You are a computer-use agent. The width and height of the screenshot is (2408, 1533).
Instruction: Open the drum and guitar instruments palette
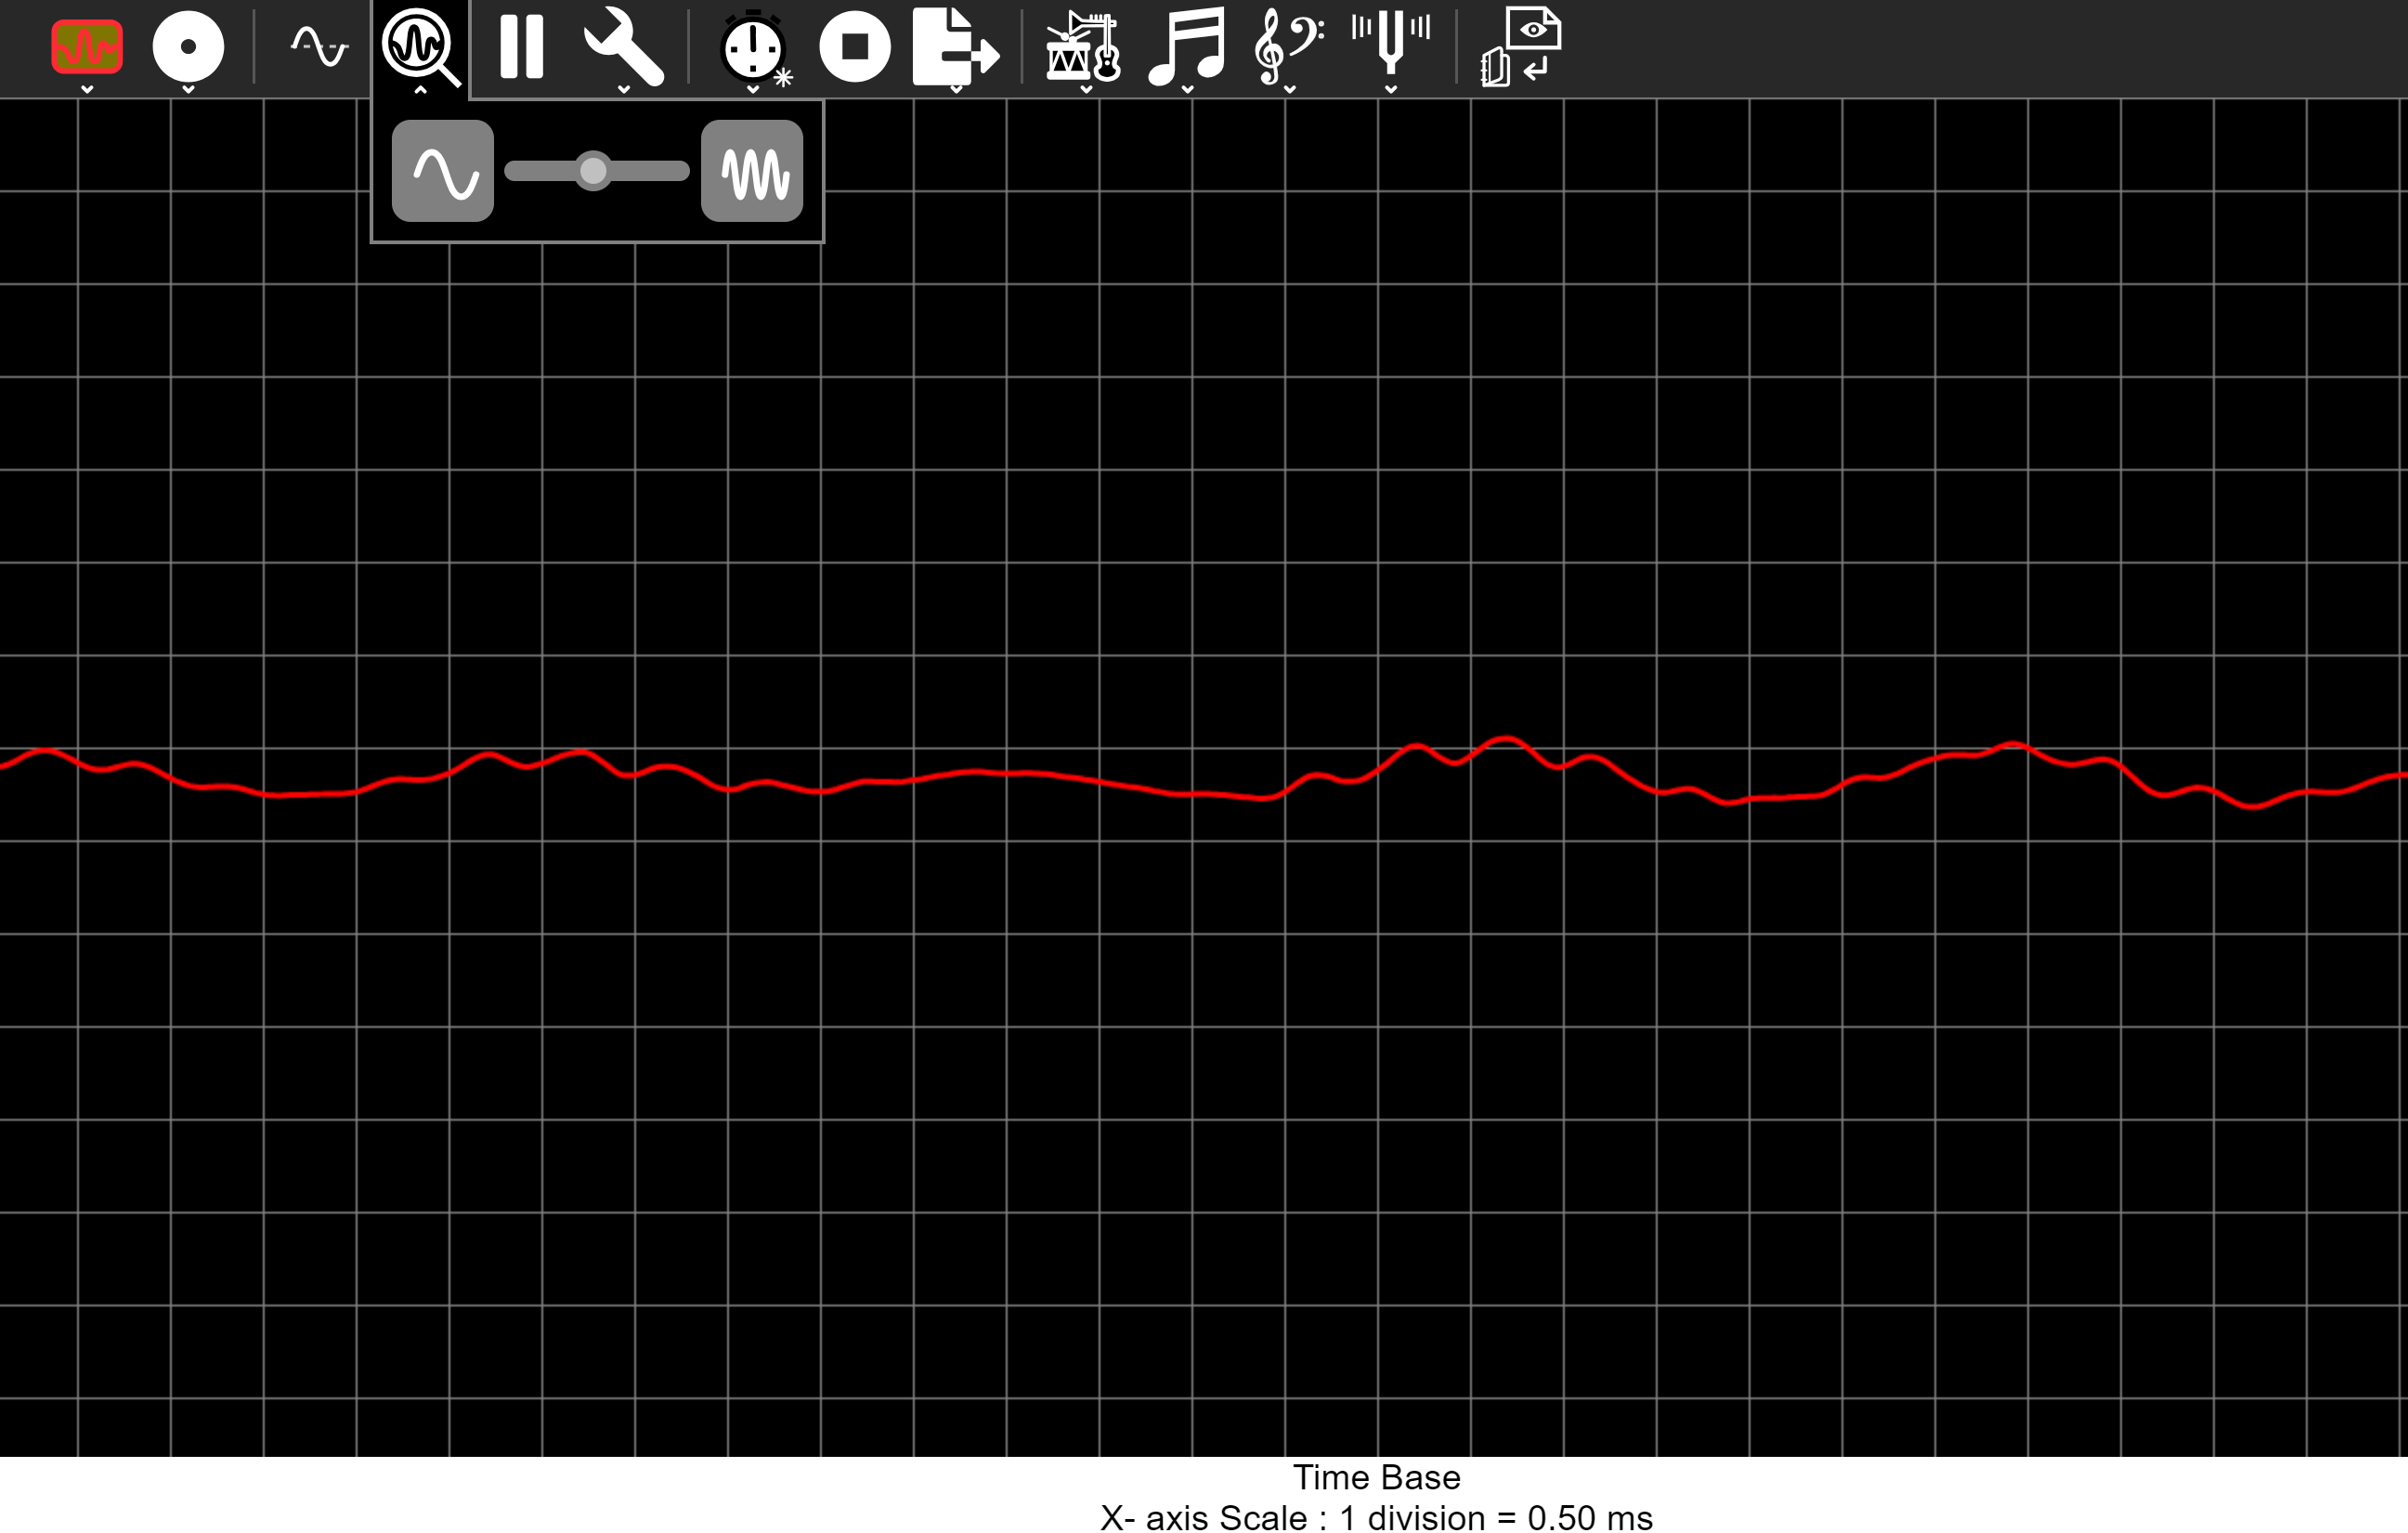click(x=1084, y=46)
